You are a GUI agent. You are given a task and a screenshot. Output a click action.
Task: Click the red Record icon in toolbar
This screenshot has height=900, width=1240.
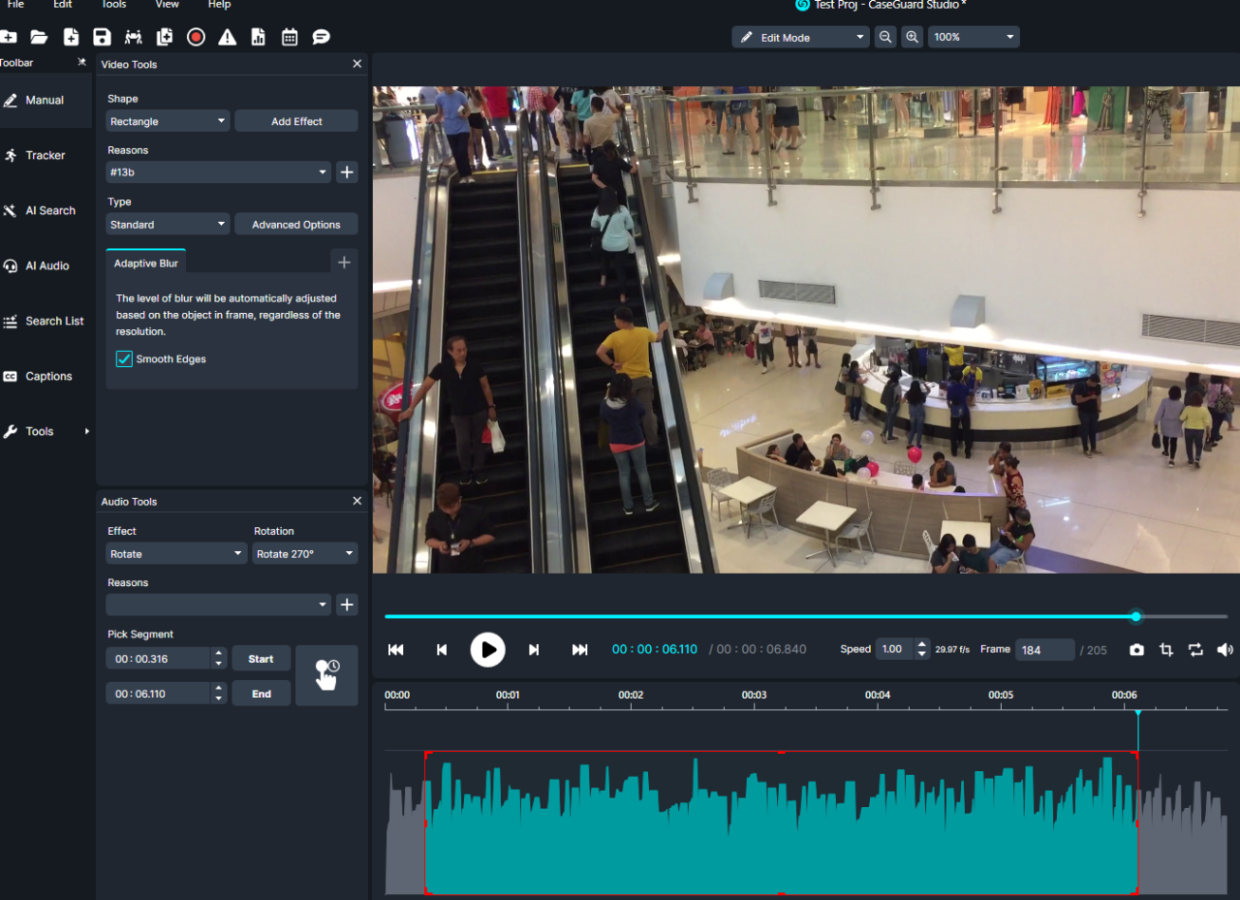(196, 37)
